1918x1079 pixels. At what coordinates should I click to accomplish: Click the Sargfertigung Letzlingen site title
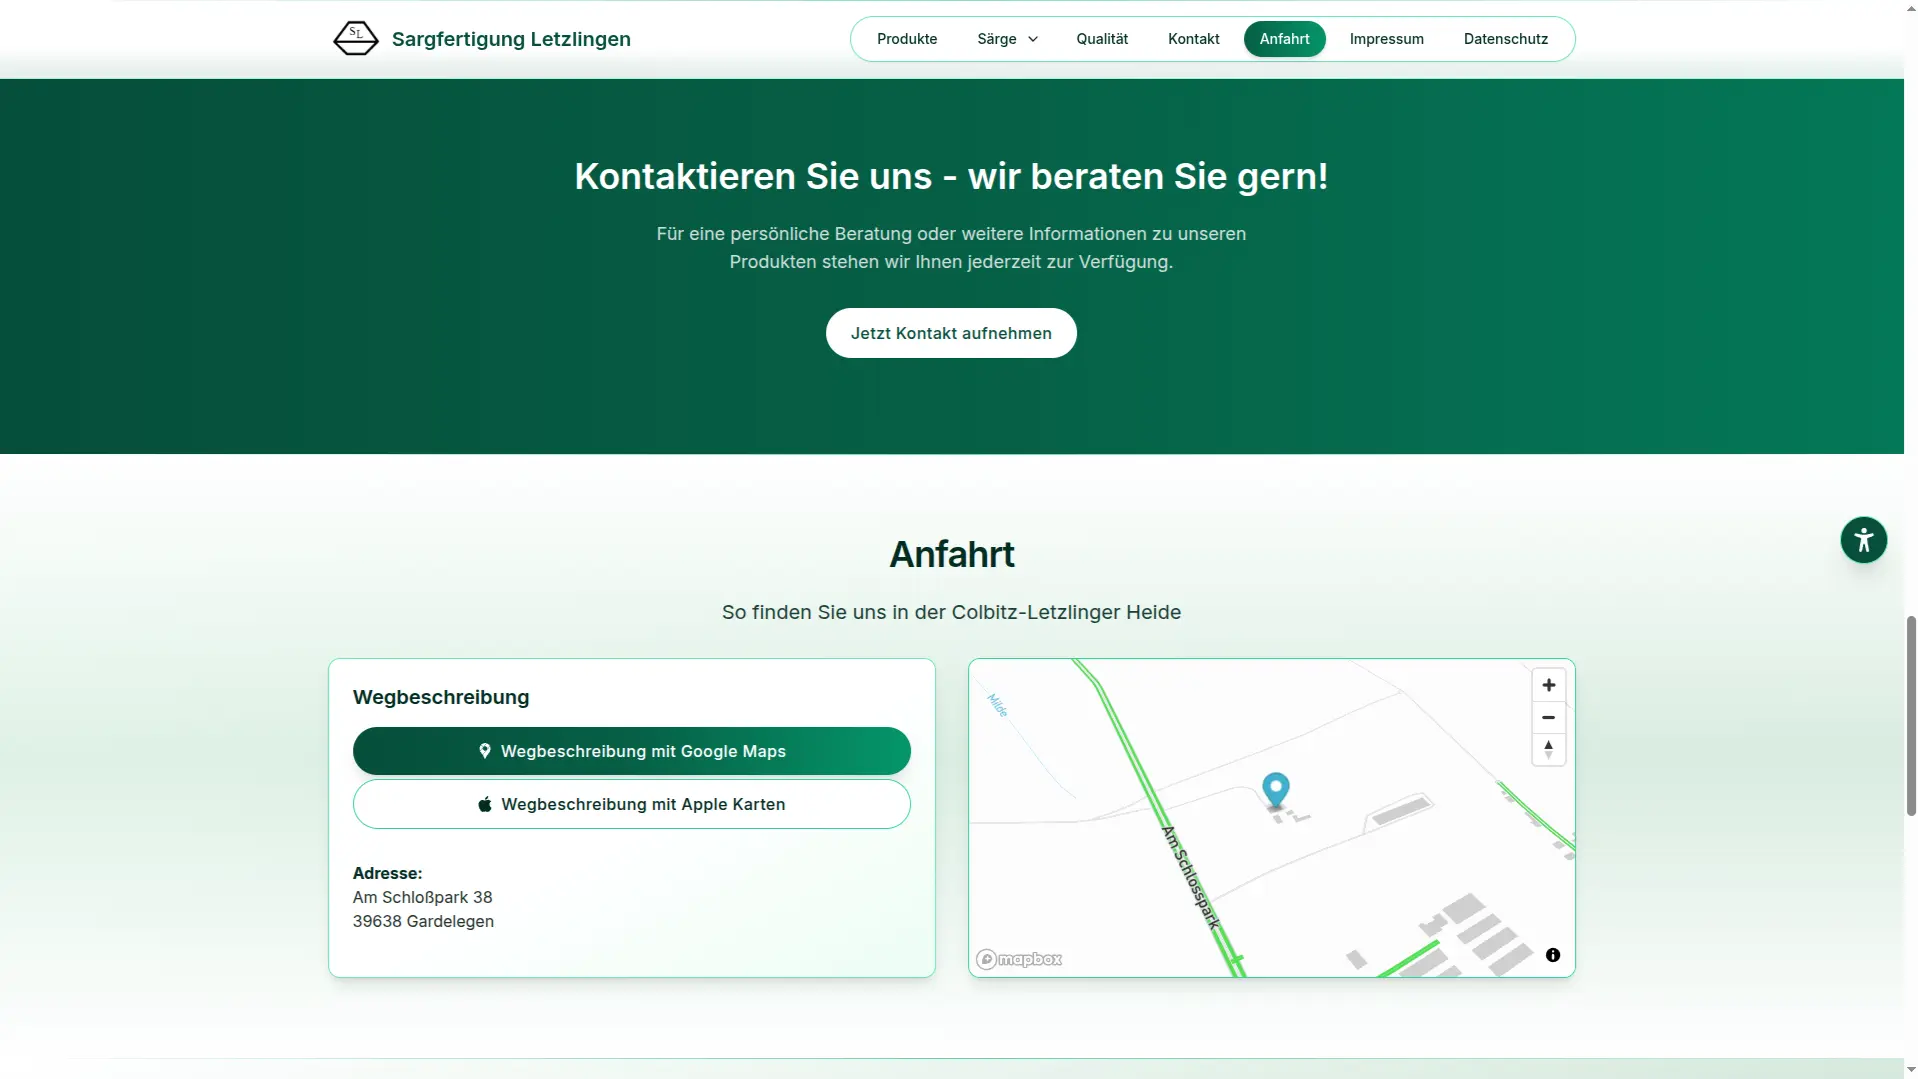click(511, 39)
